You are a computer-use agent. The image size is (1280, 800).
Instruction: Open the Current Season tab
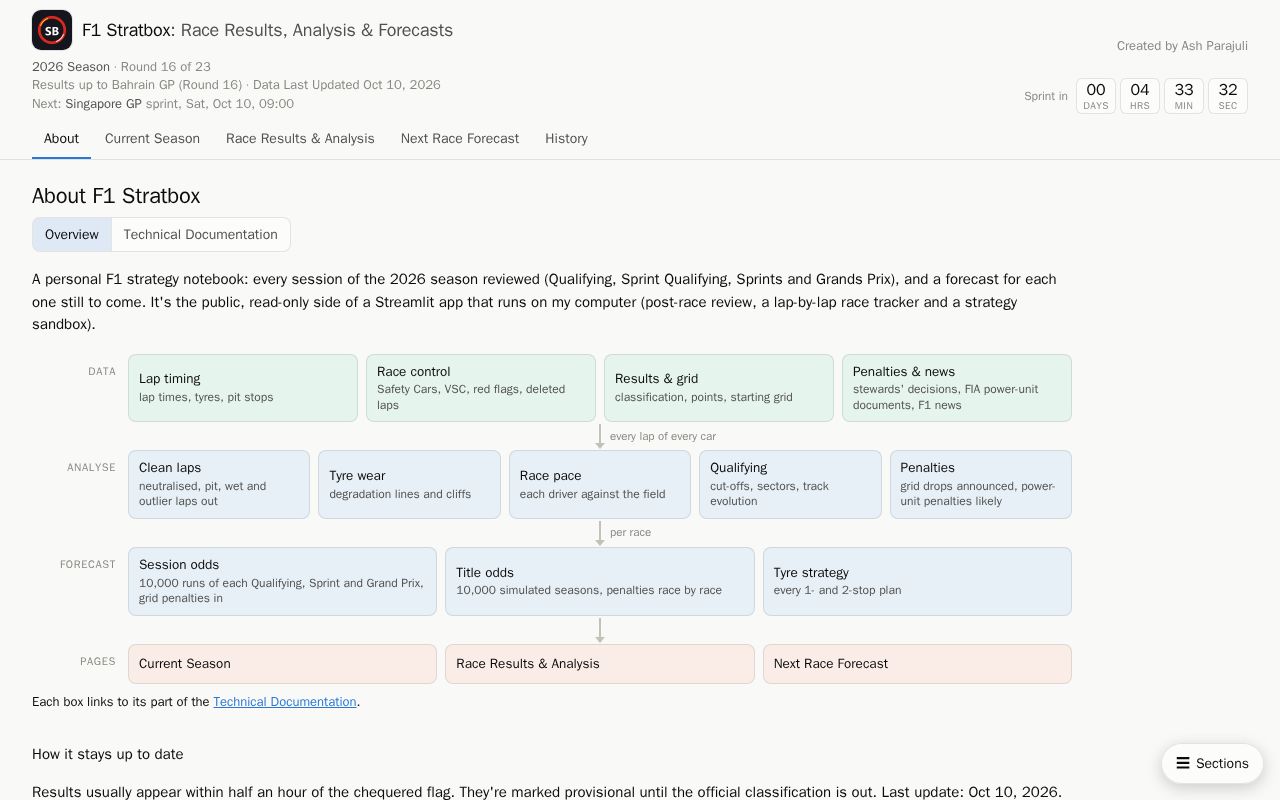point(152,139)
